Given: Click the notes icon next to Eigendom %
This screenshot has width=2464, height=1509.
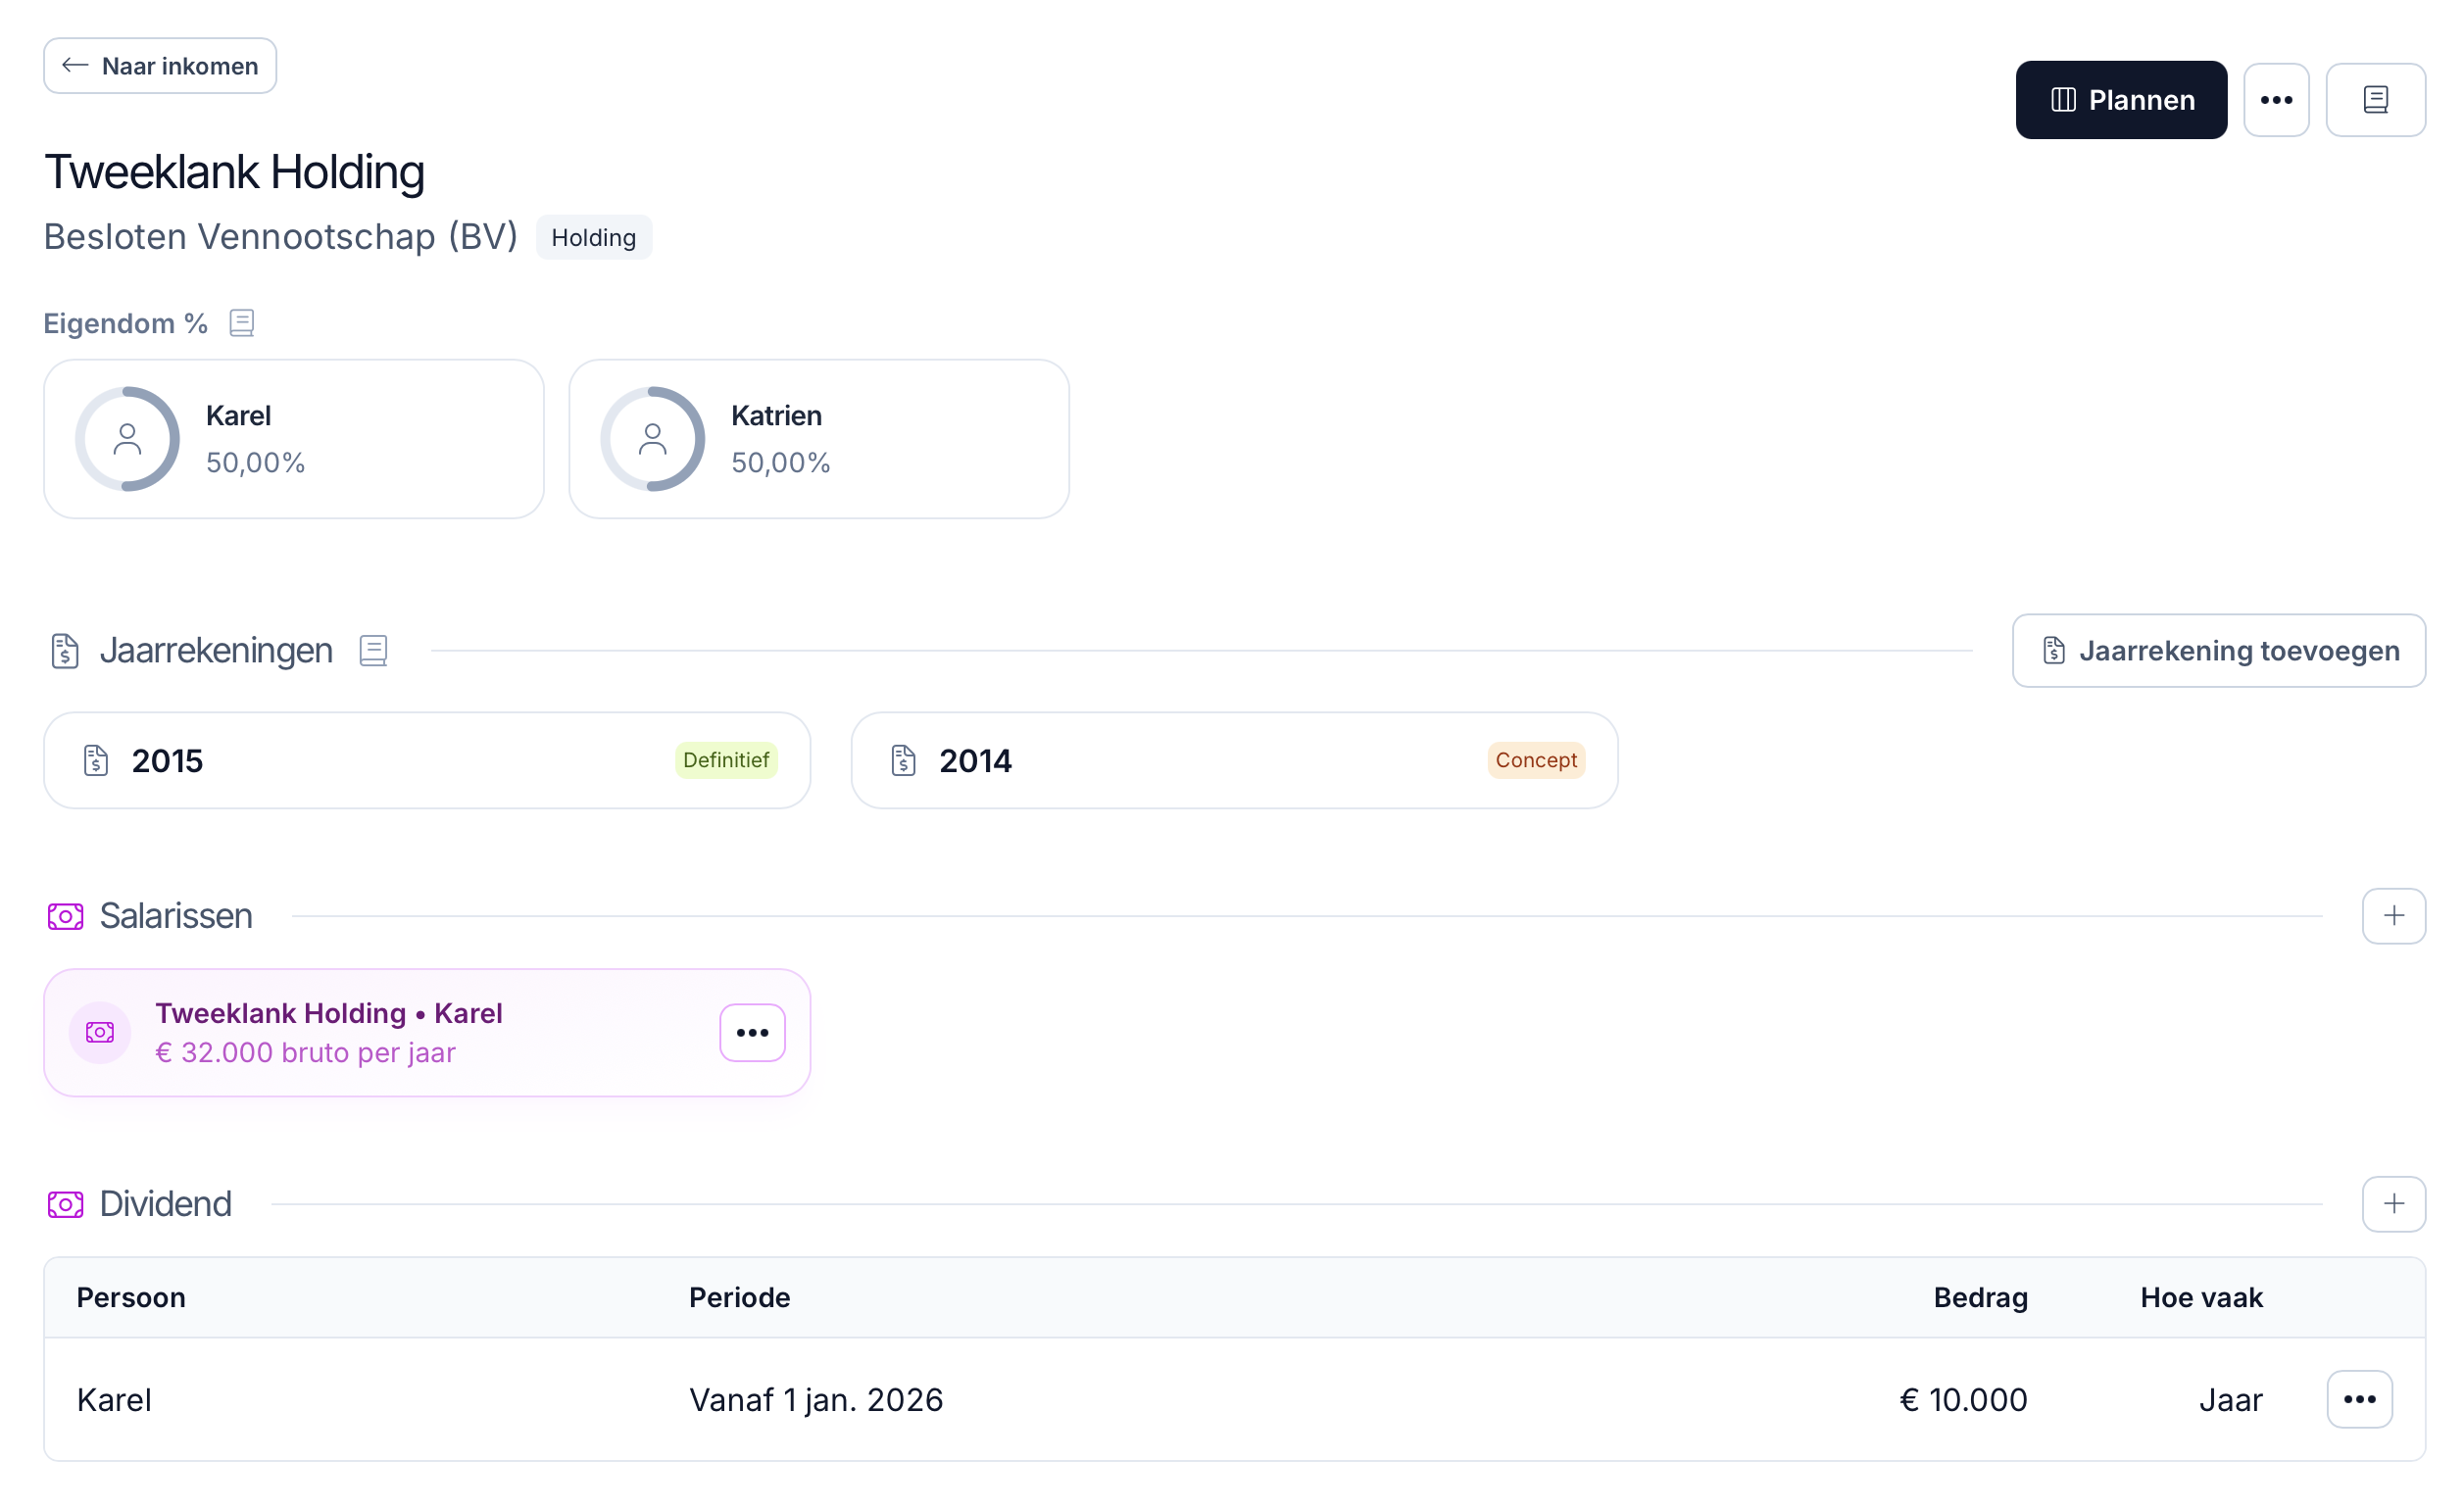Looking at the screenshot, I should 242,323.
